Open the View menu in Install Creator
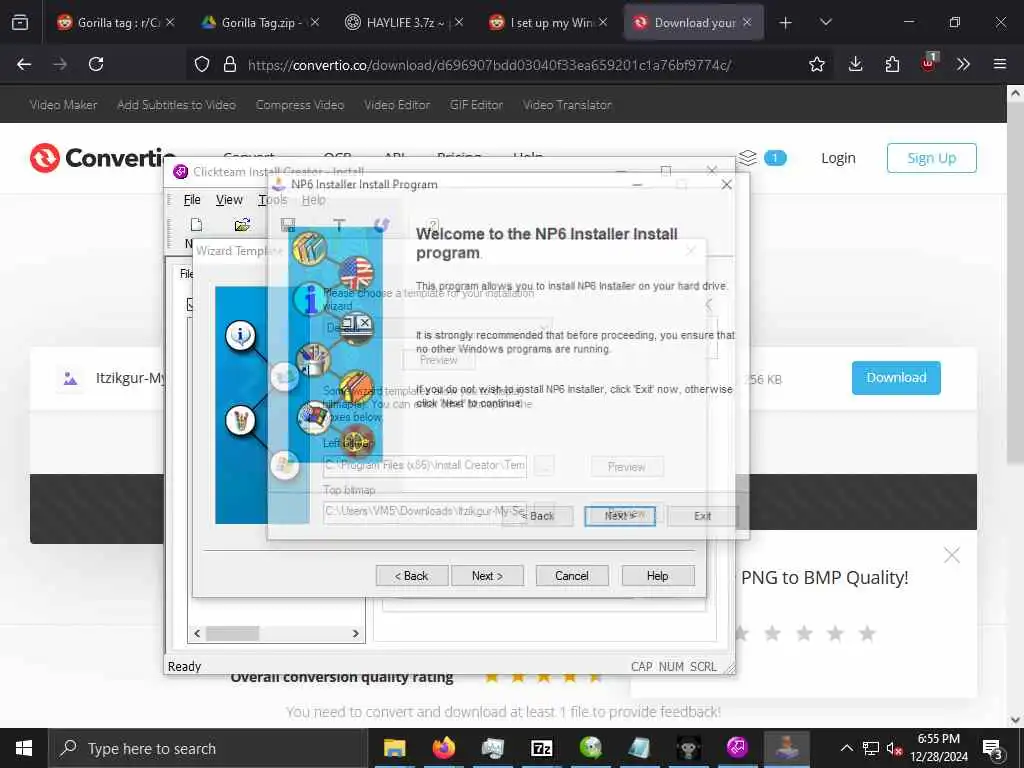 (x=229, y=200)
